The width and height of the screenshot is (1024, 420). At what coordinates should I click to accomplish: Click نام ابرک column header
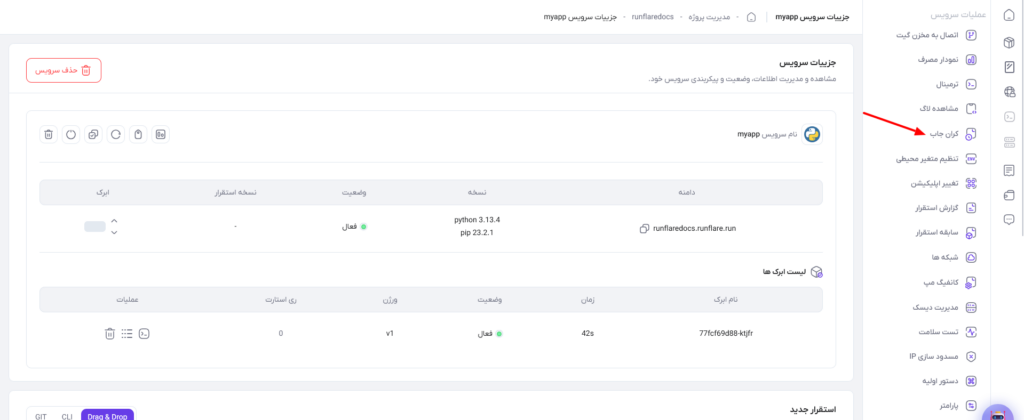click(x=724, y=300)
